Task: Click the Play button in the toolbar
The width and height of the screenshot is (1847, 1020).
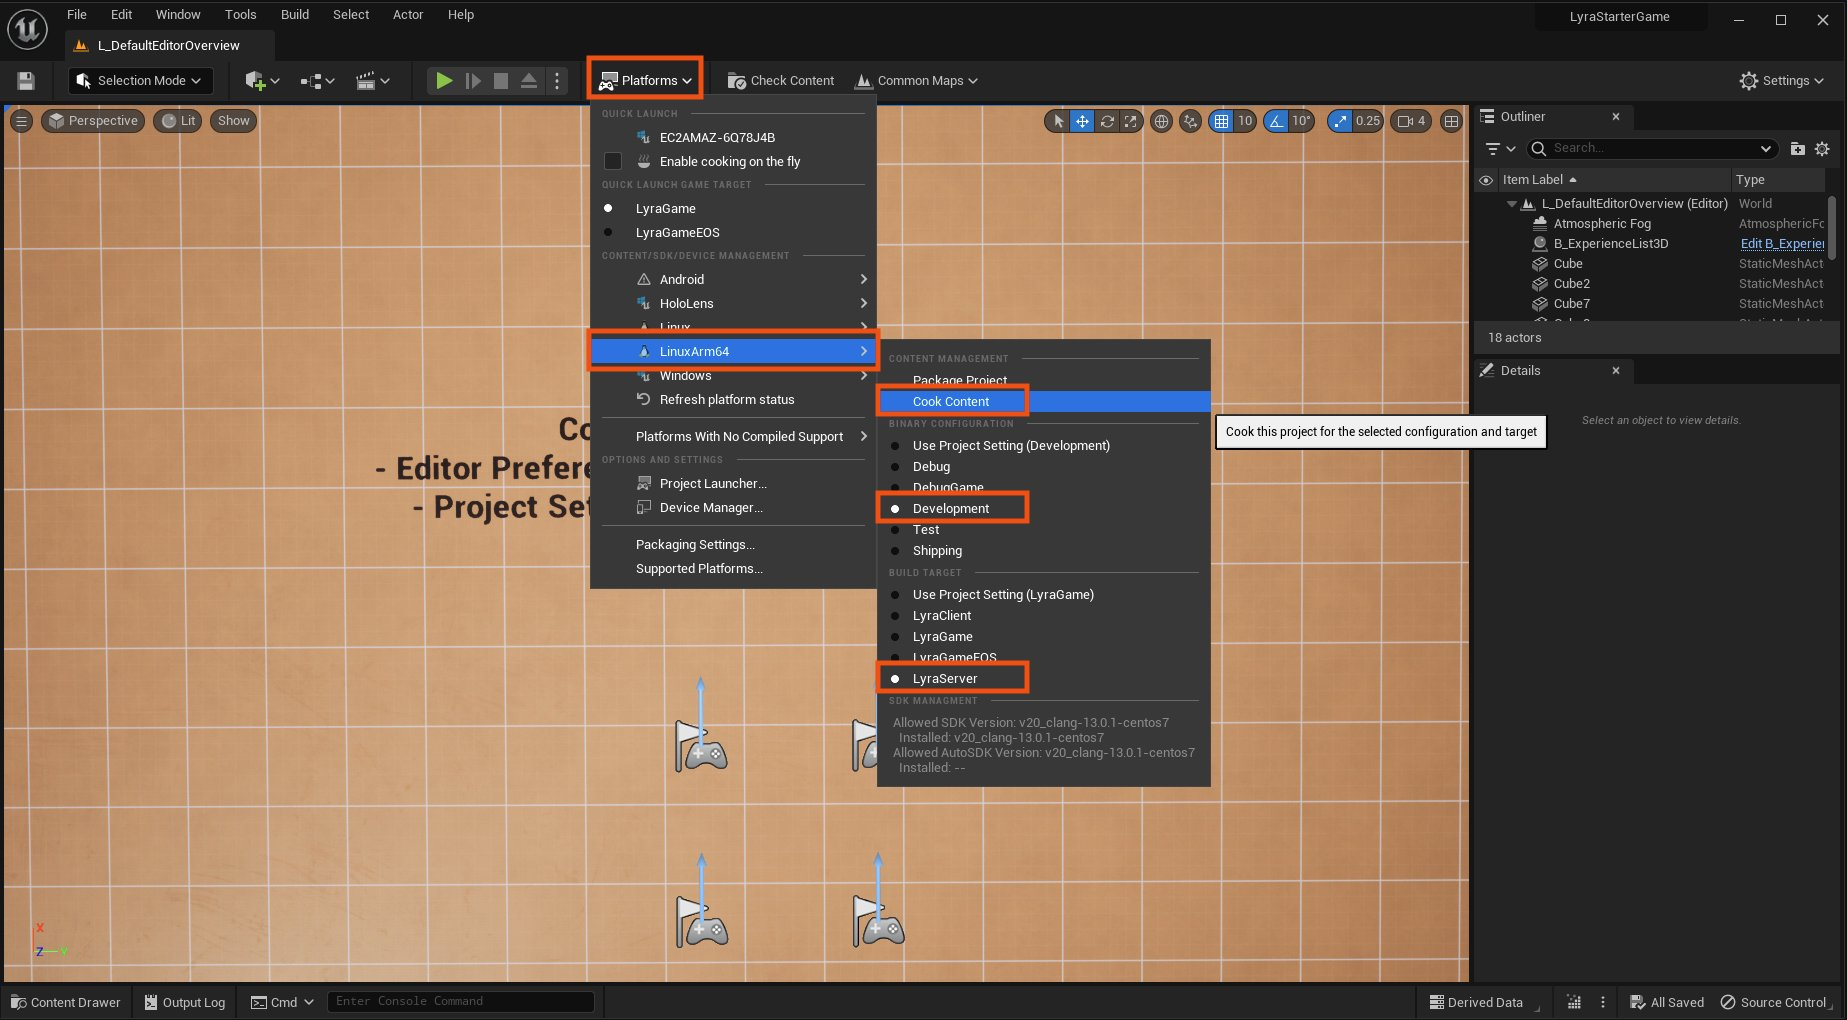Action: point(444,81)
